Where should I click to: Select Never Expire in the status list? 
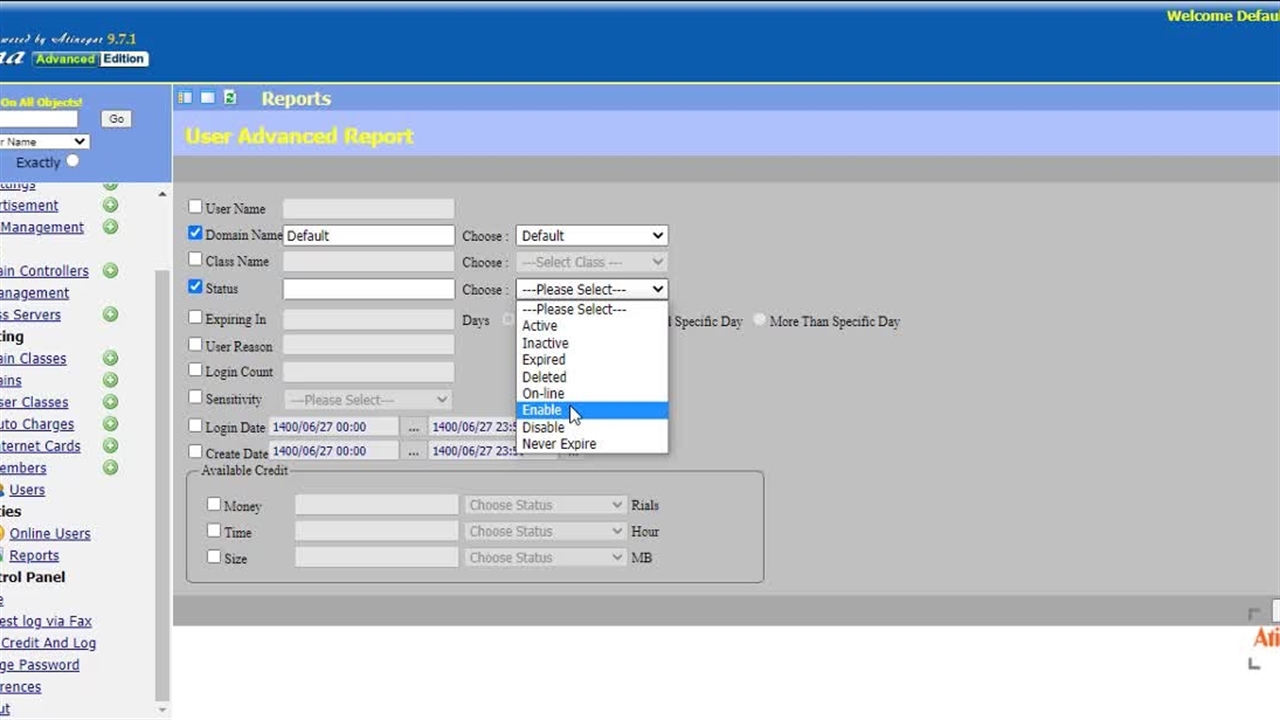(559, 444)
